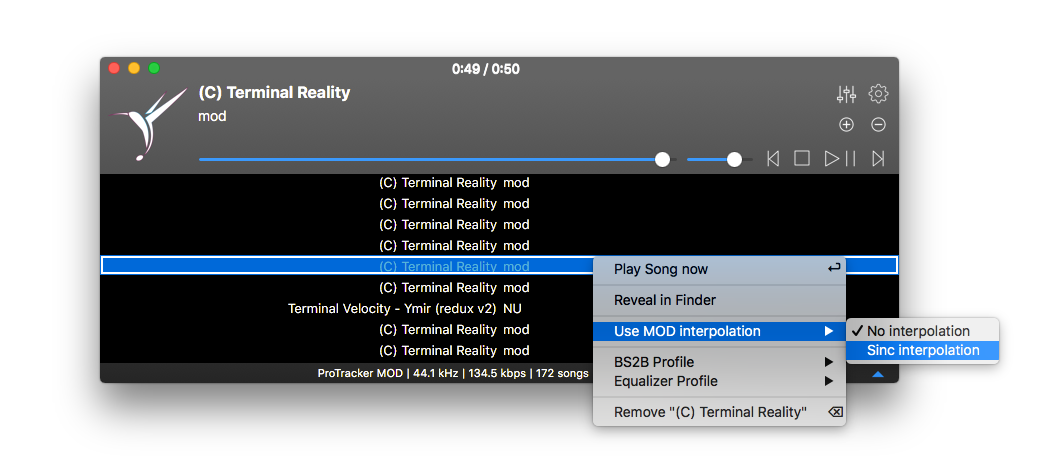The width and height of the screenshot is (1047, 476).
Task: Click the 0:49 / 0:50 time display
Action: [x=485, y=69]
